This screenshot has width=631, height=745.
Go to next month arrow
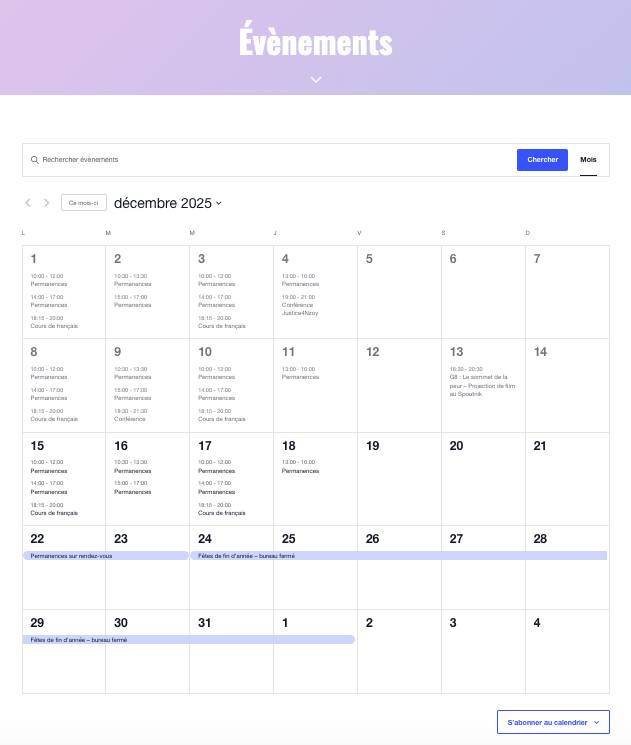point(46,203)
